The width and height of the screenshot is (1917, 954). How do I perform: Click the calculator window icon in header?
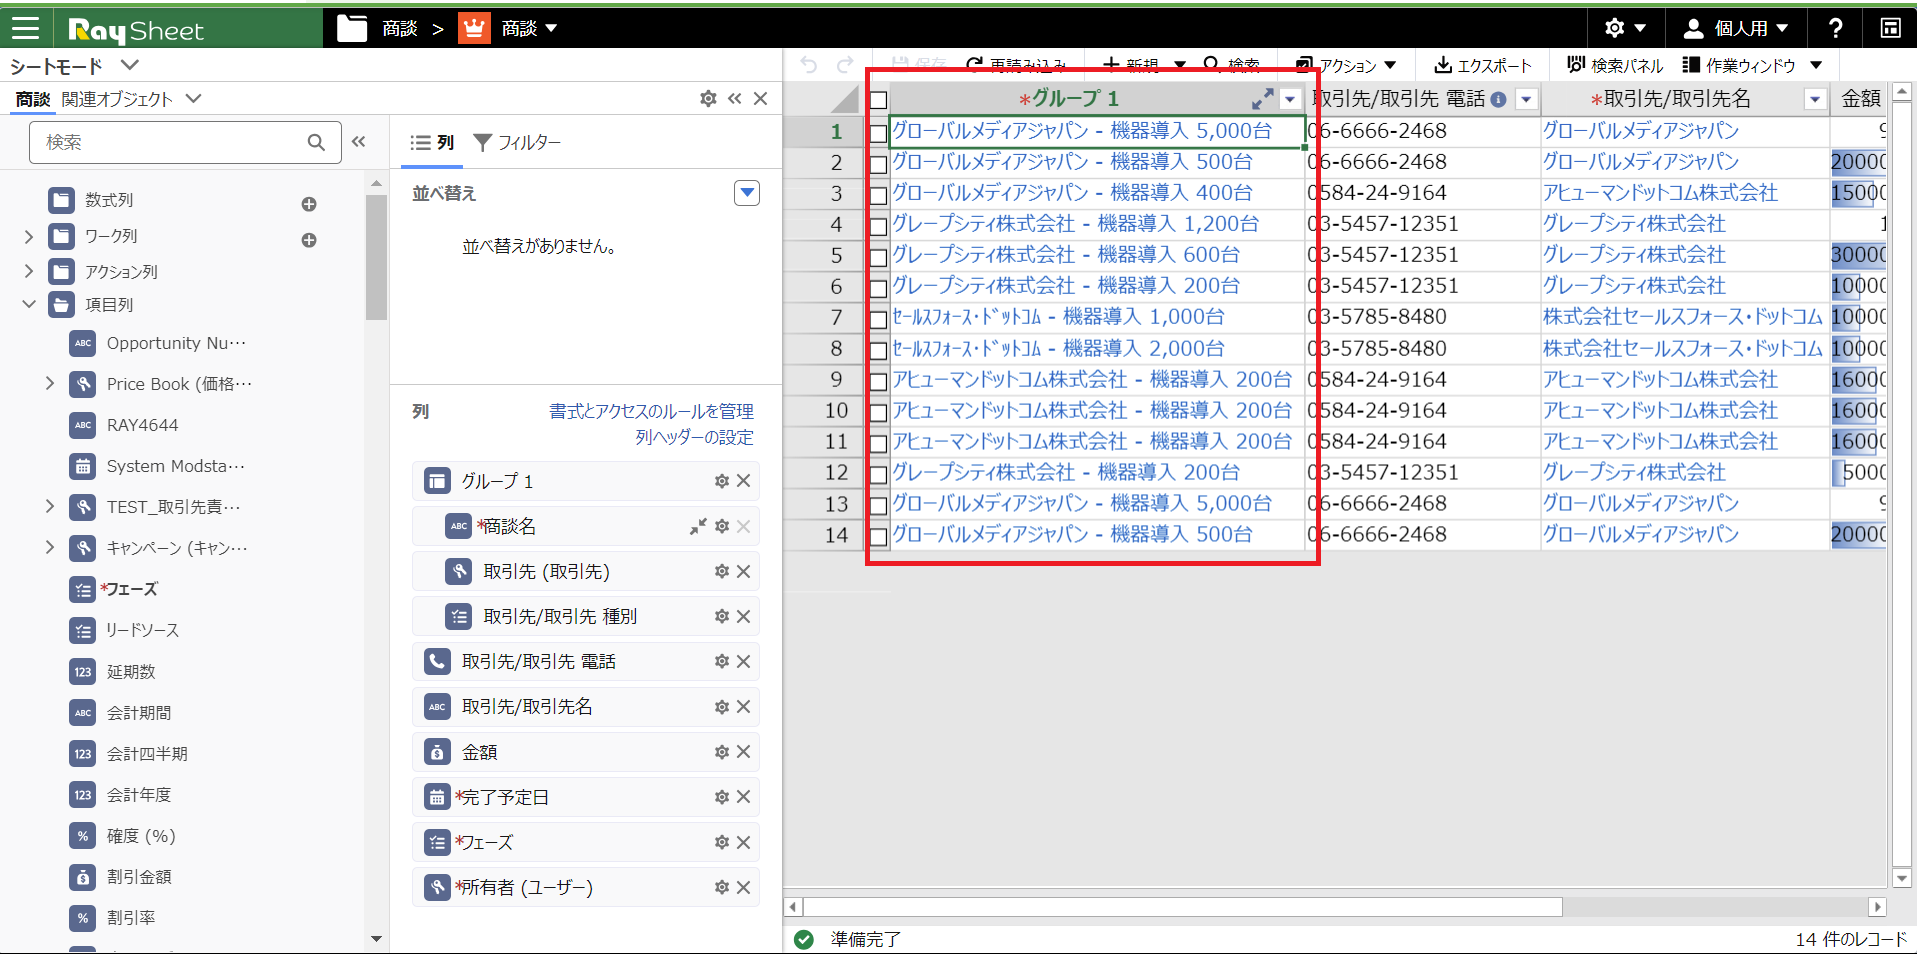point(1890,28)
